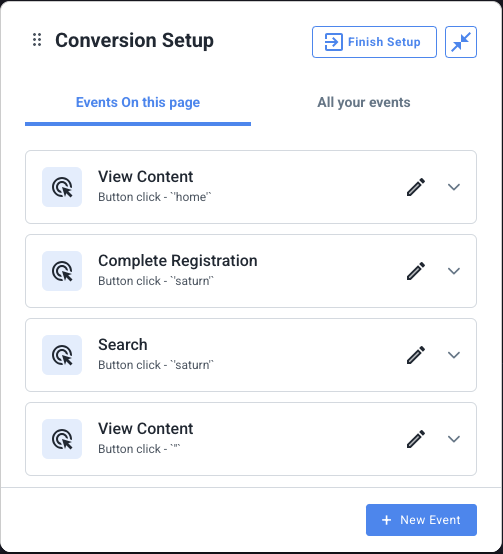The image size is (503, 554).
Task: Grab the drag handle dots beside Conversion Setup
Action: click(x=37, y=40)
